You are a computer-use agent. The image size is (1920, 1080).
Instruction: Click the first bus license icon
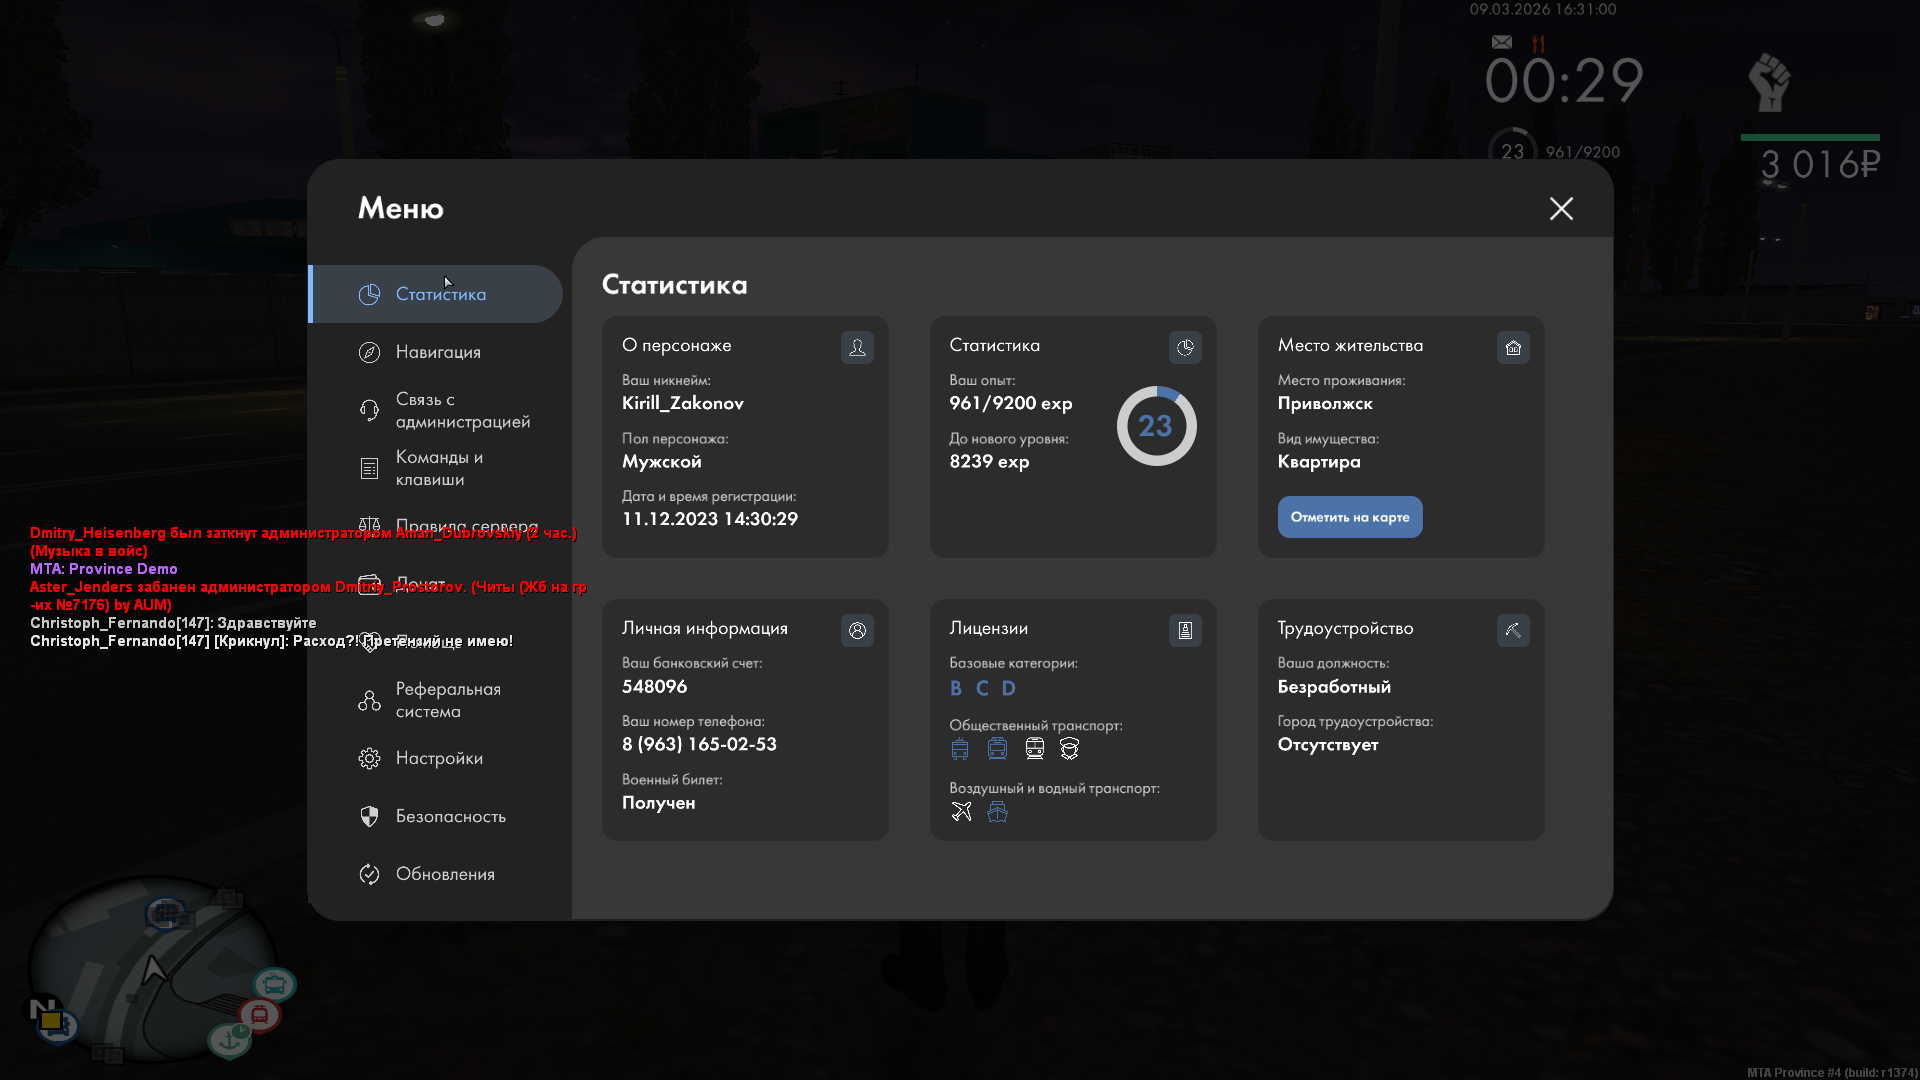click(960, 749)
